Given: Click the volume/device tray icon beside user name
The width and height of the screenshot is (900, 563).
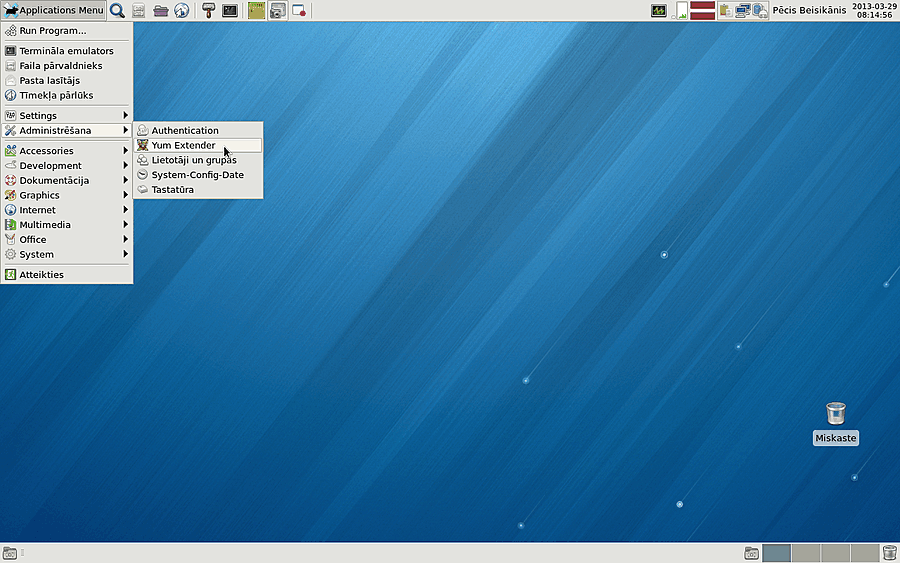Looking at the screenshot, I should [760, 10].
